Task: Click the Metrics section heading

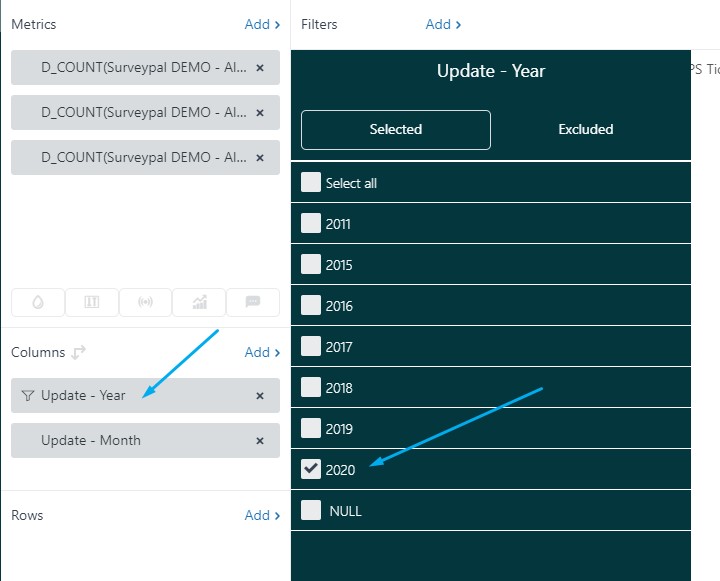Action: click(34, 24)
